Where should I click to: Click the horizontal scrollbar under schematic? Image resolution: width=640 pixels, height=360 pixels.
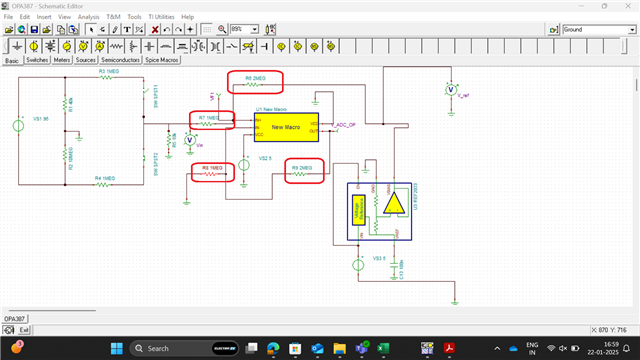pos(52,310)
